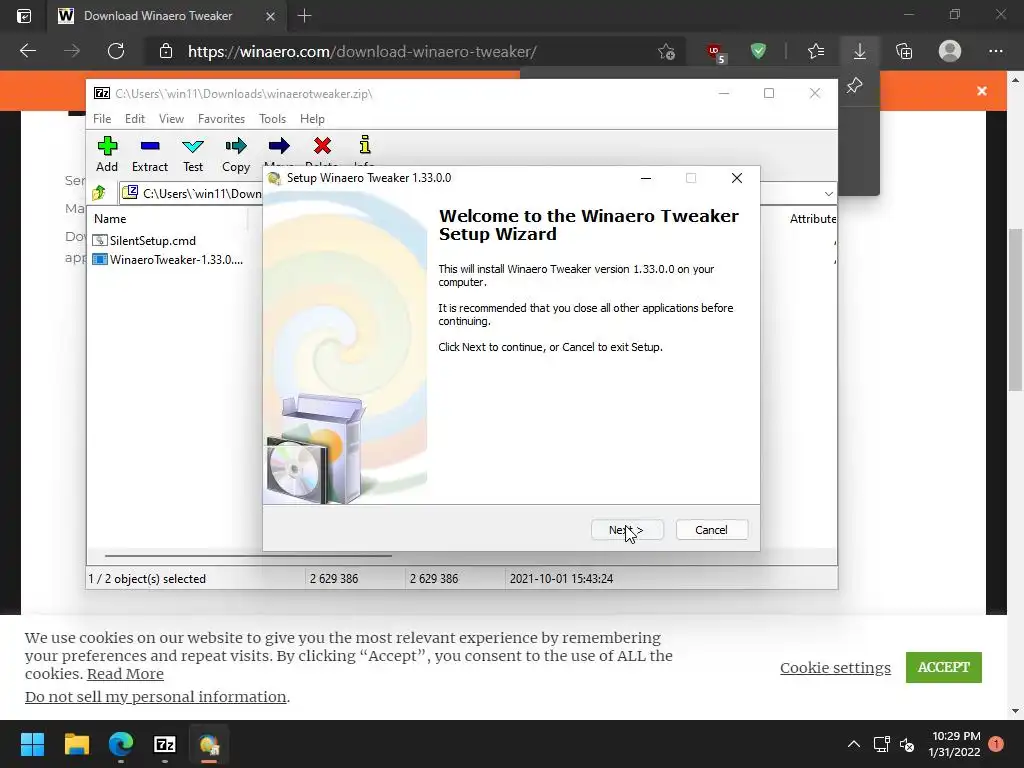This screenshot has width=1024, height=768.
Task: Click the up-folder icon in 7-Zip
Action: [99, 193]
